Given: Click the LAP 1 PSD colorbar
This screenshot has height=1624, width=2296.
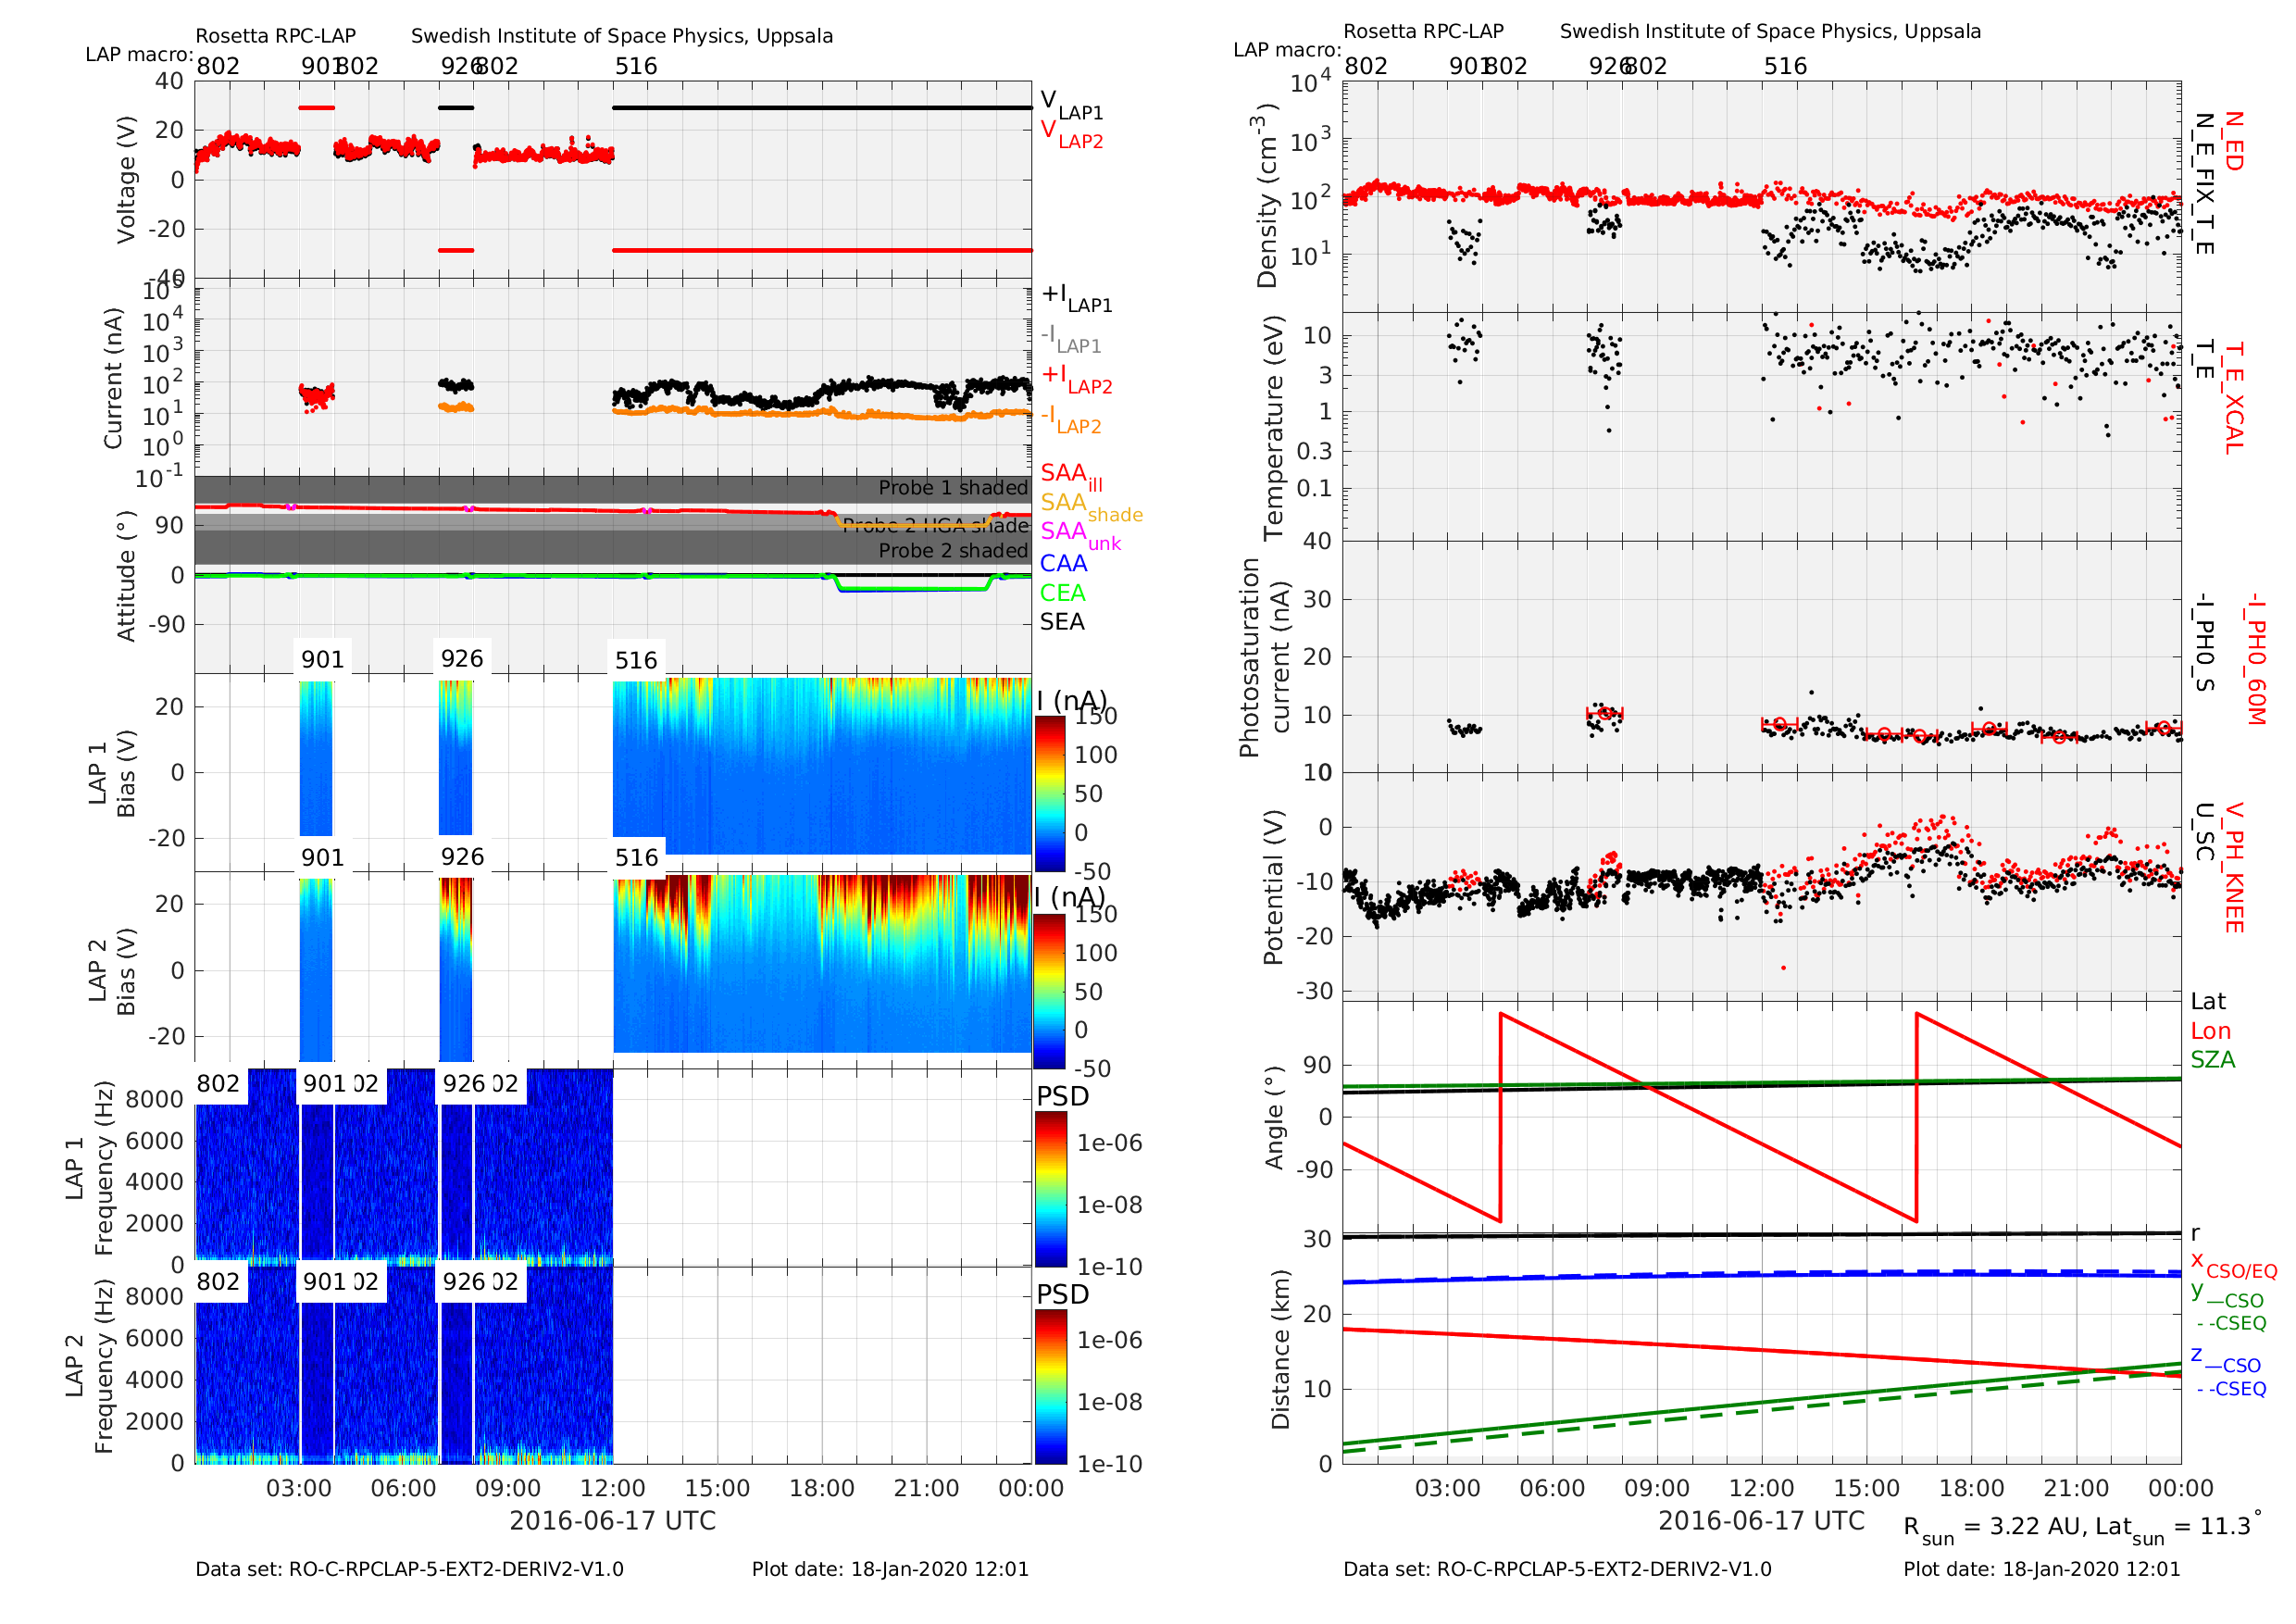Looking at the screenshot, I should [x=1050, y=1190].
